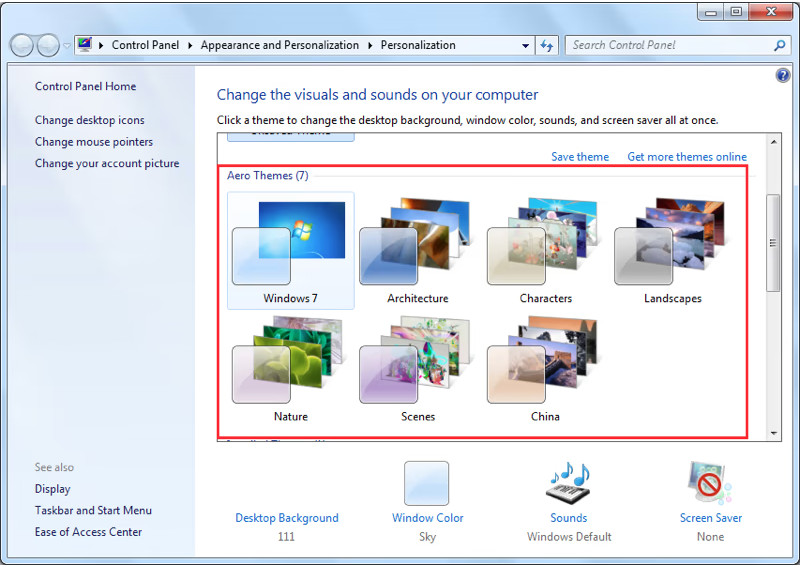Viewport: 801px width, 567px height.
Task: Apply the Characters theme
Action: (x=545, y=250)
